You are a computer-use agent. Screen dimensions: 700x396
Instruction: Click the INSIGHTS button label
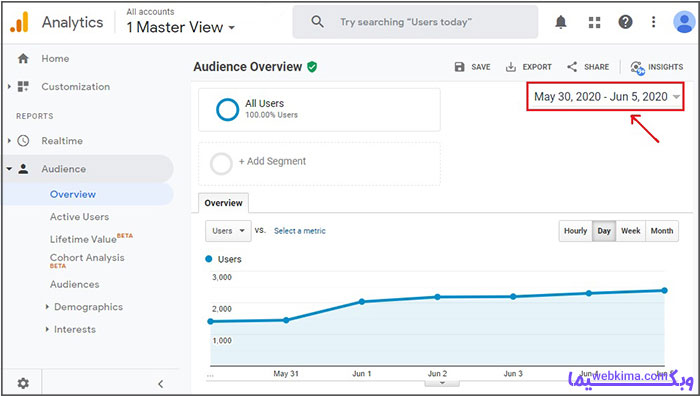[666, 67]
